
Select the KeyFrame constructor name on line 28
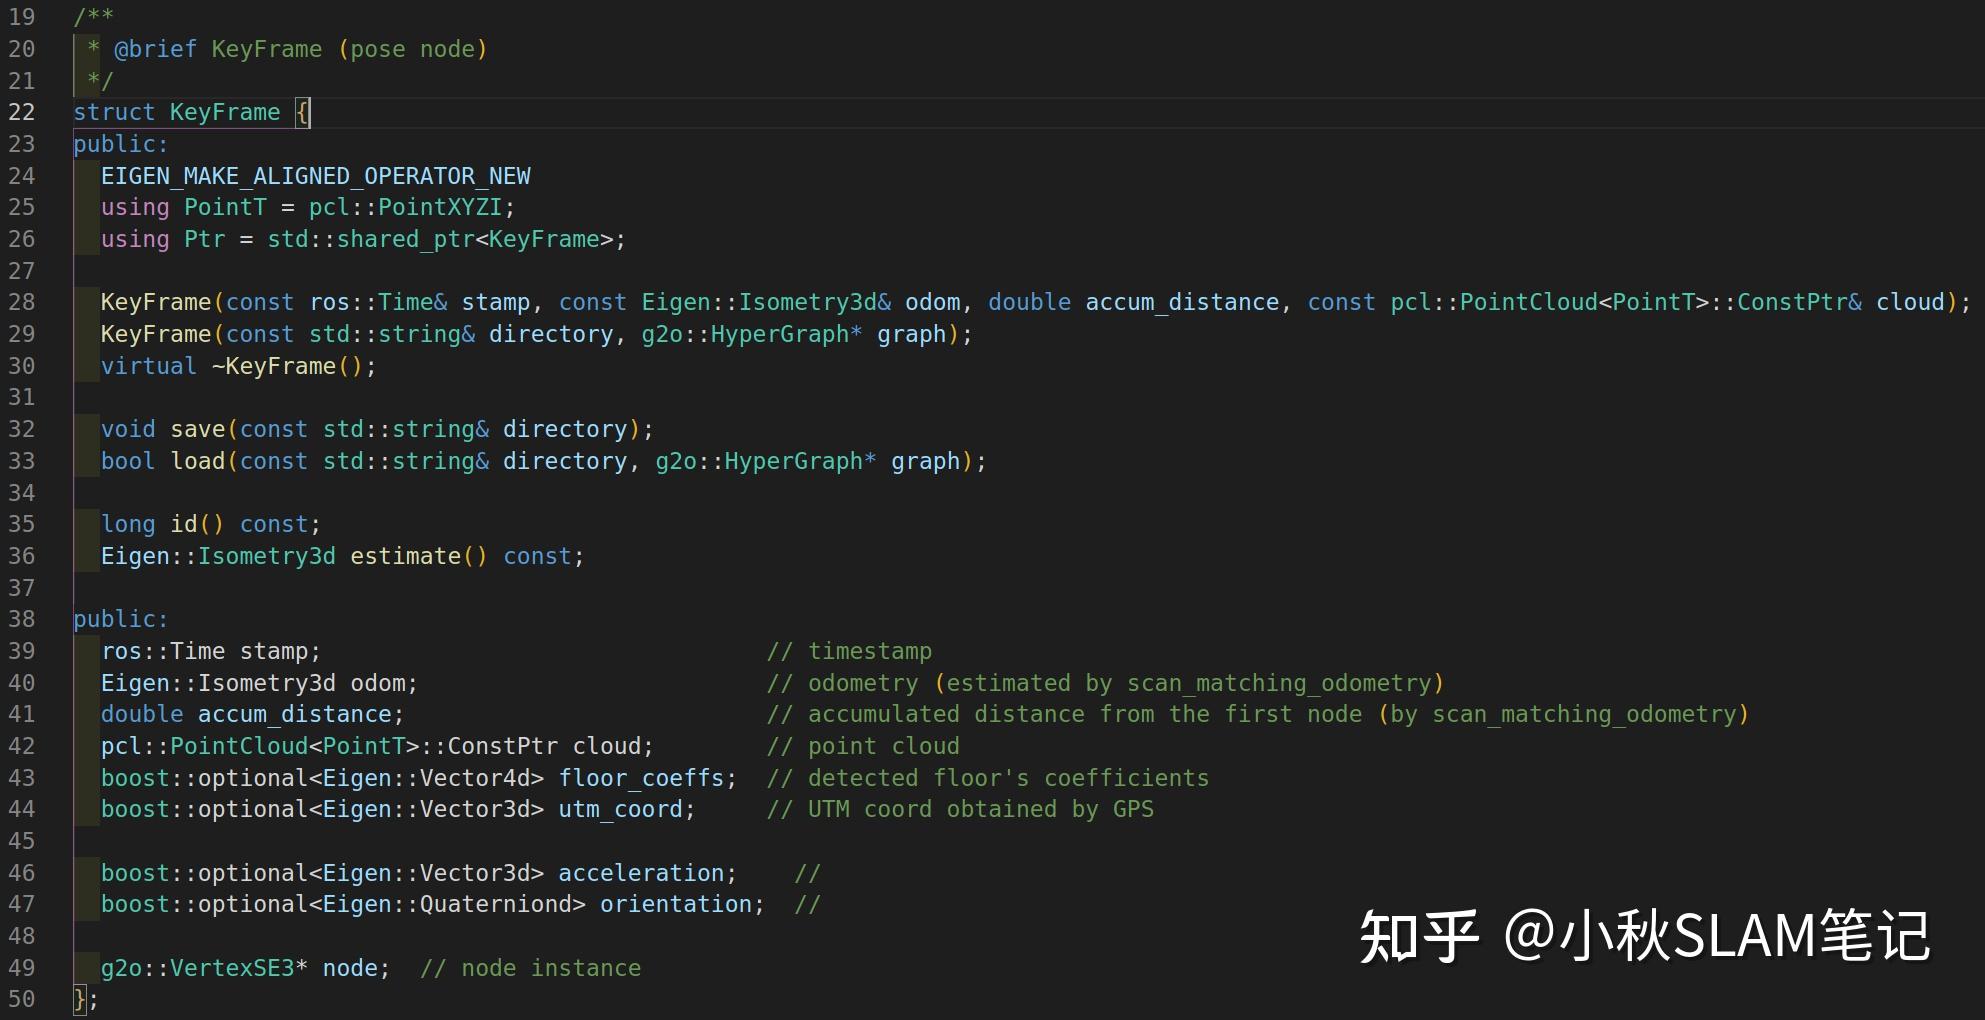[x=153, y=301]
